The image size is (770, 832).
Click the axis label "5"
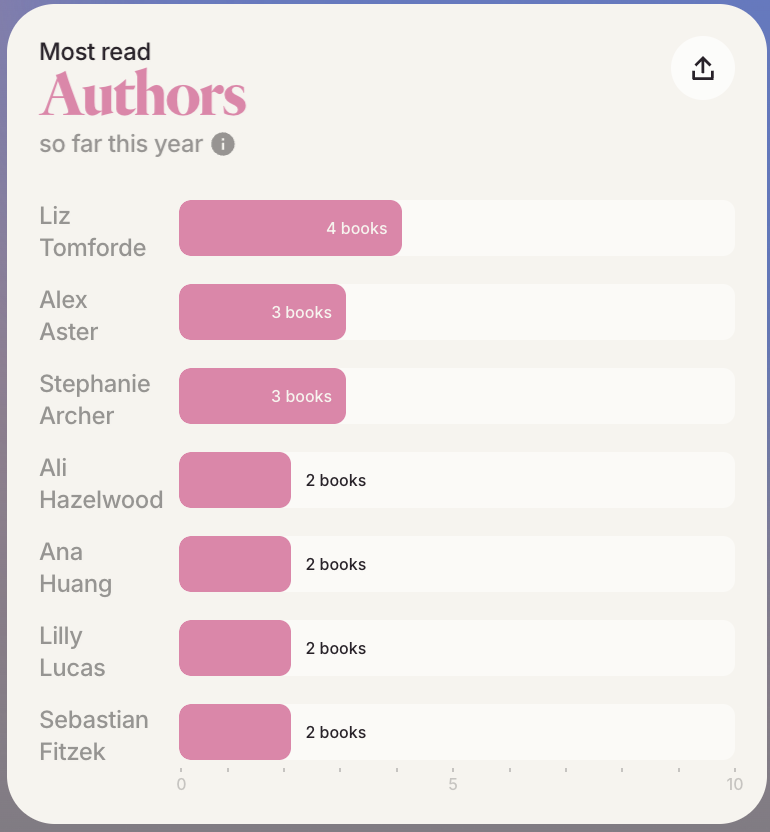[x=453, y=785]
